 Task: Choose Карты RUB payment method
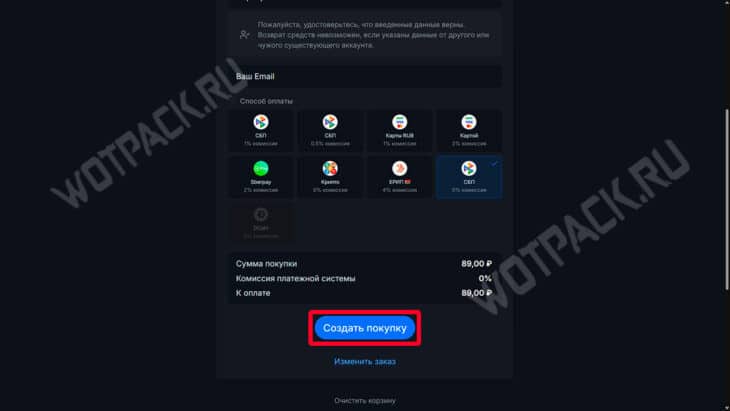(x=399, y=130)
